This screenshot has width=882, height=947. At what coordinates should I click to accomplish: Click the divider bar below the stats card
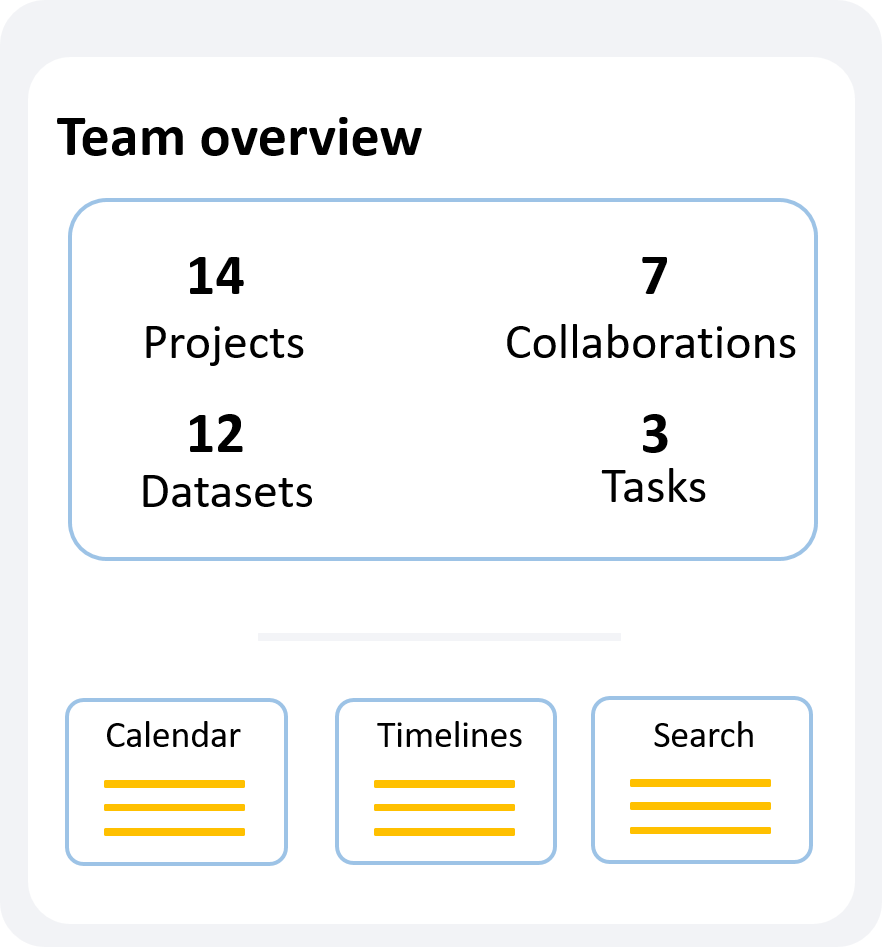pos(440,637)
